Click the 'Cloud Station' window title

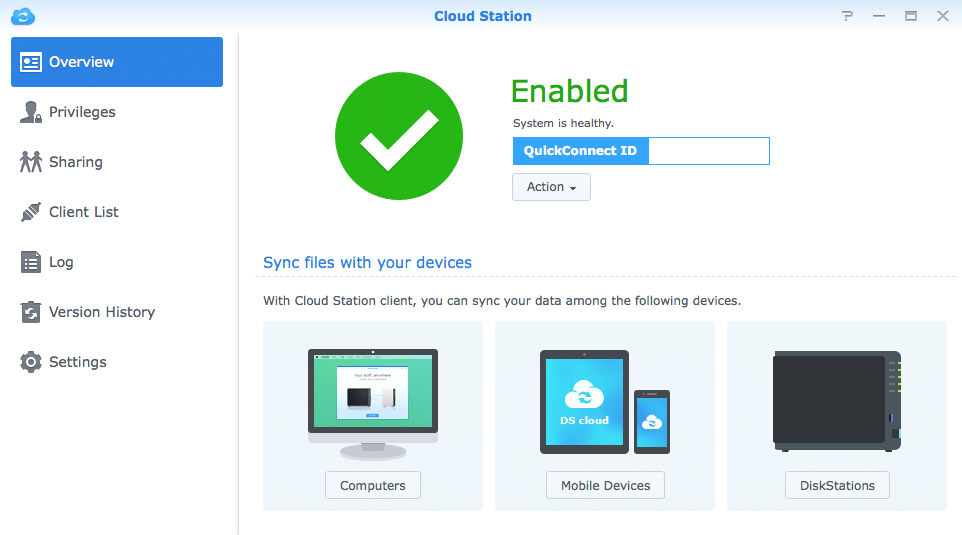(x=483, y=16)
